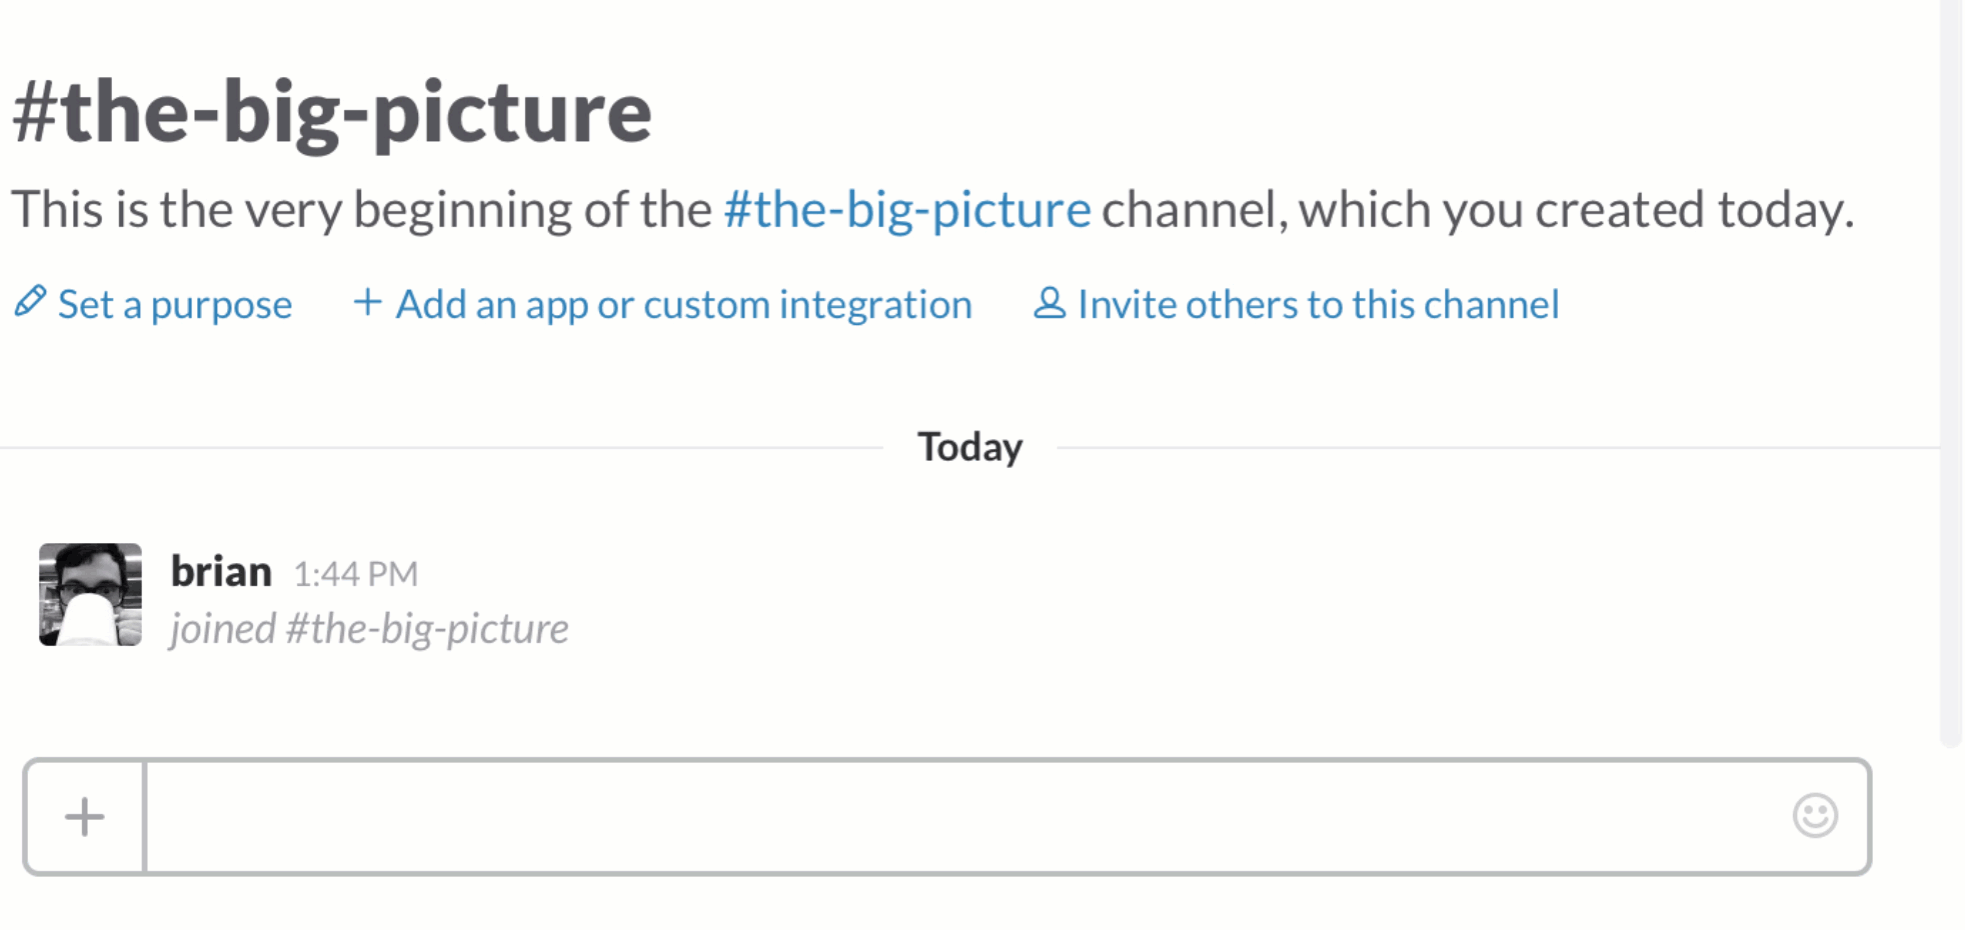Select the joined #the-big-picture system message

tap(369, 629)
